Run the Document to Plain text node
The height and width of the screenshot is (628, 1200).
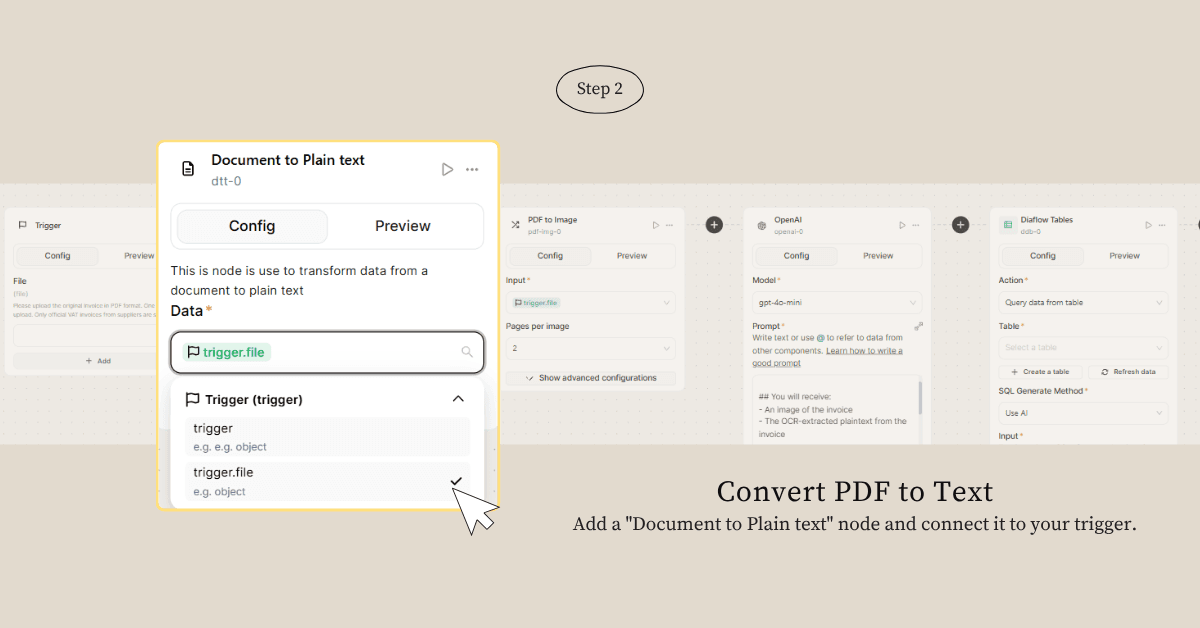coord(447,170)
